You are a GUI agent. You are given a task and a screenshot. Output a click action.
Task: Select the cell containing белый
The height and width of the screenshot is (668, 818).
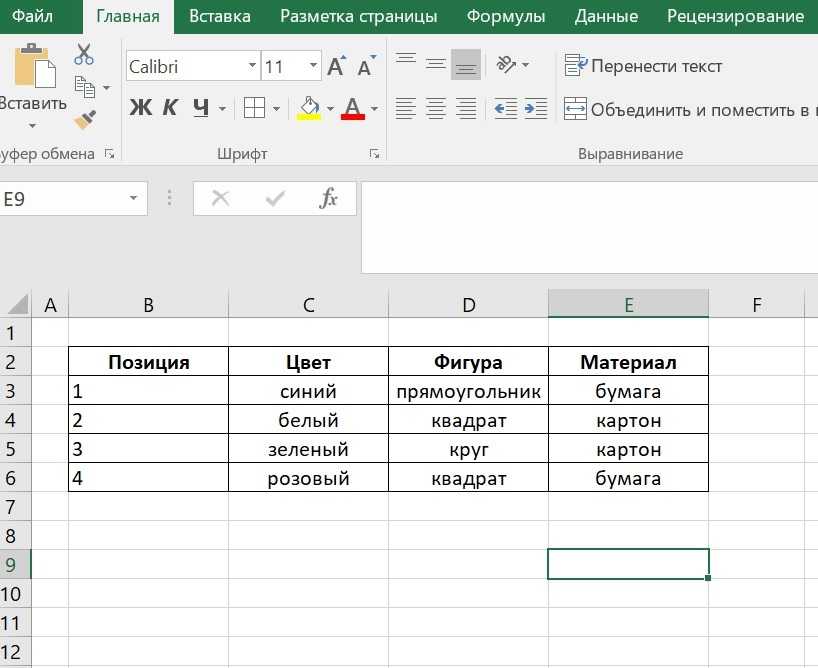tap(308, 420)
